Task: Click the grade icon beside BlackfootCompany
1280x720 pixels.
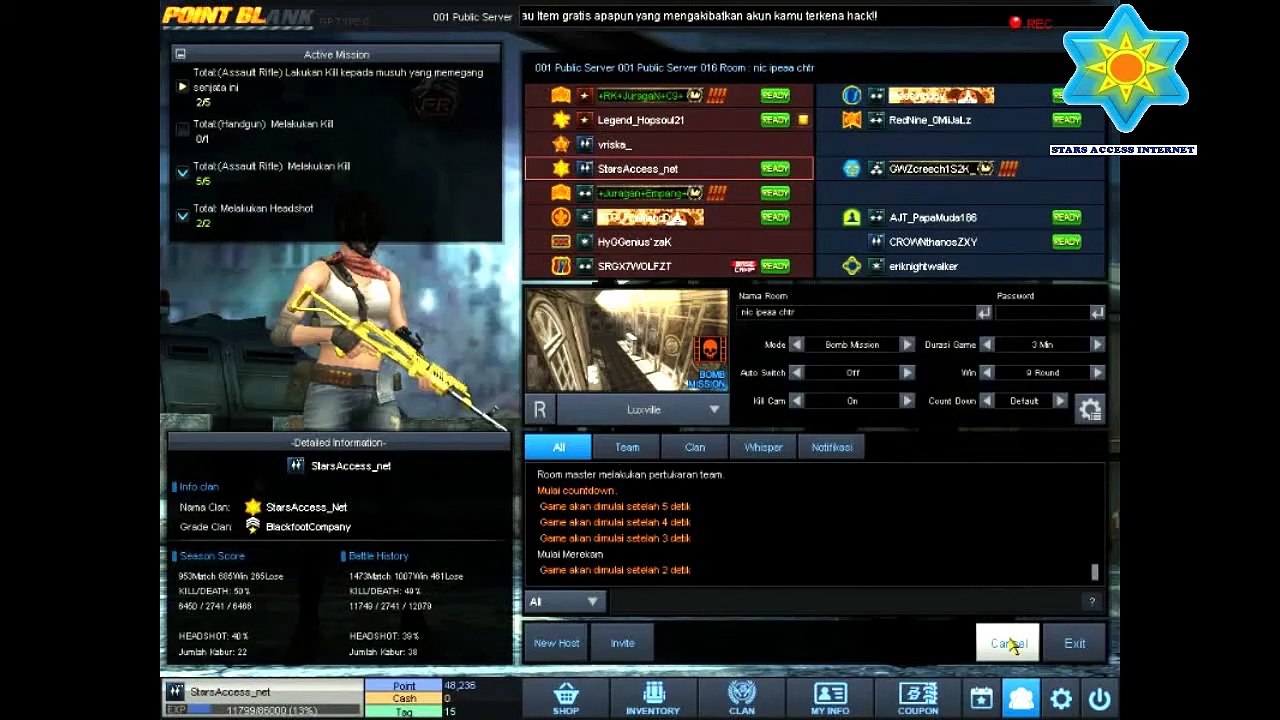Action: click(253, 526)
